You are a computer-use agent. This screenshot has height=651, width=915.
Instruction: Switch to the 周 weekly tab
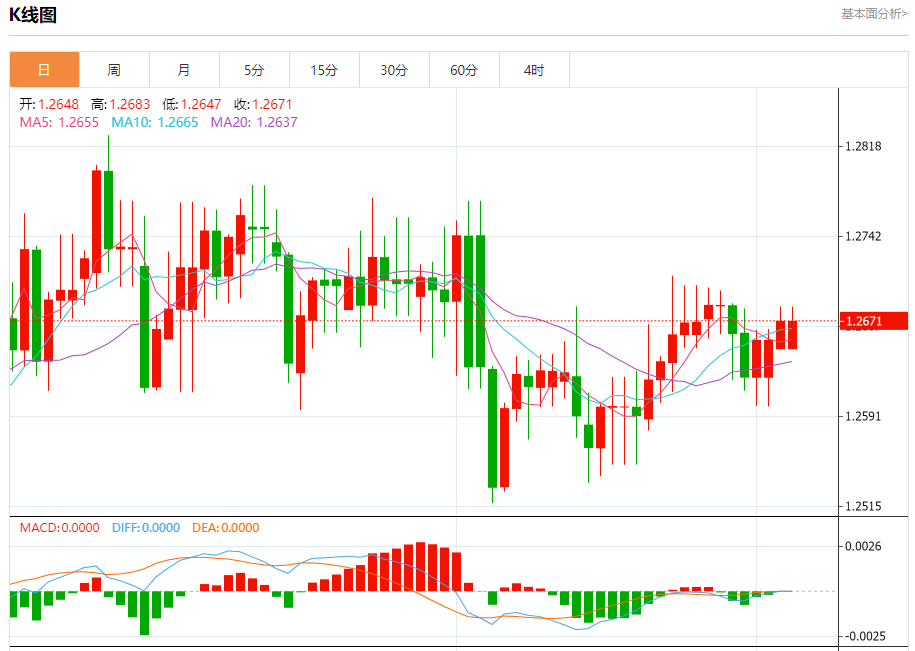click(x=114, y=70)
